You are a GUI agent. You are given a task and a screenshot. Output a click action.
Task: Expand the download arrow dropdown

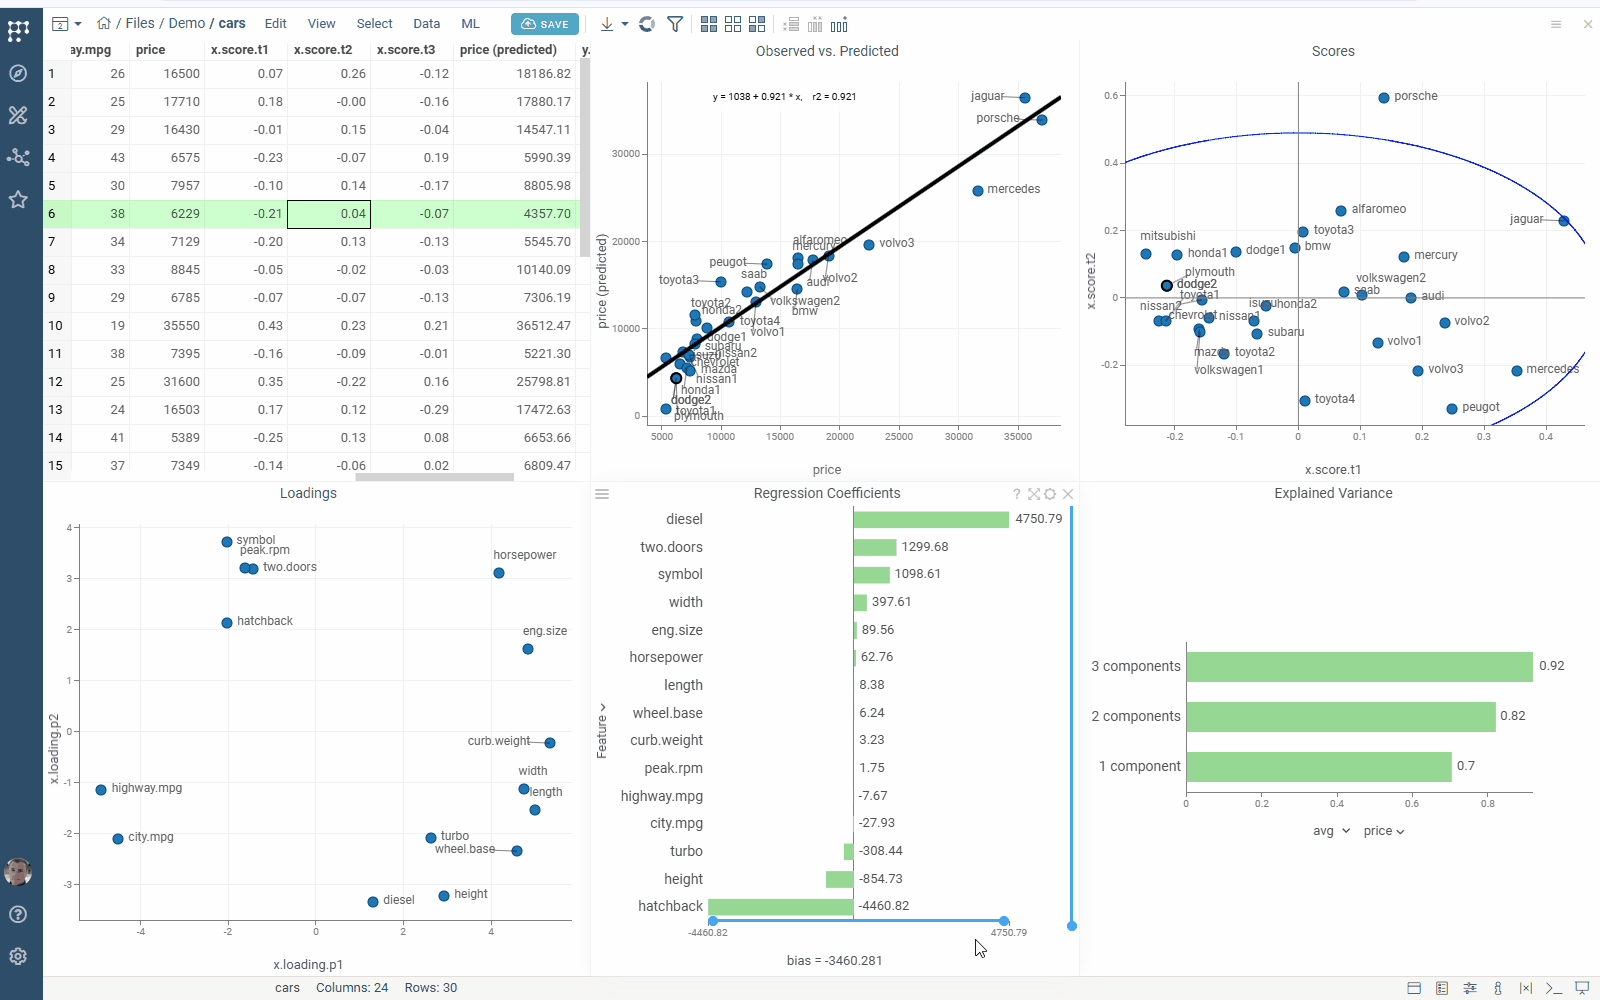pyautogui.click(x=625, y=24)
